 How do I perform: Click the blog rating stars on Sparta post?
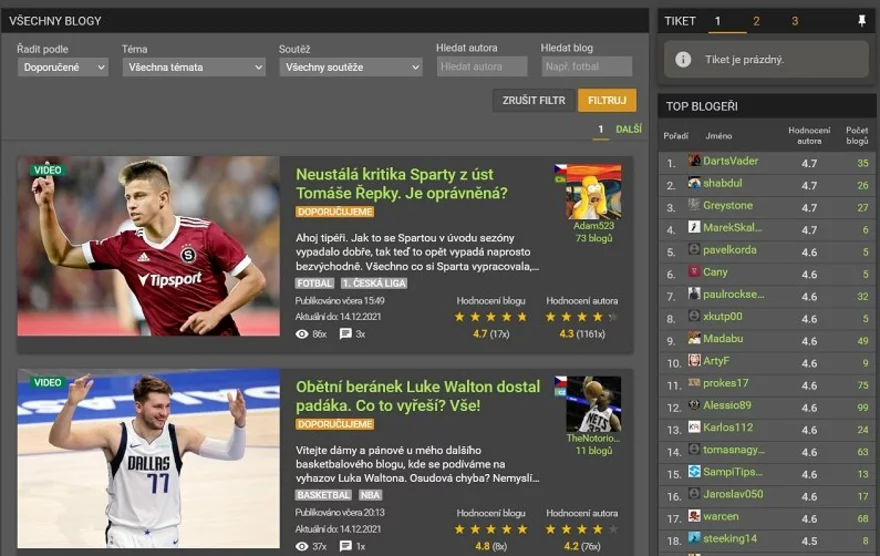(491, 317)
